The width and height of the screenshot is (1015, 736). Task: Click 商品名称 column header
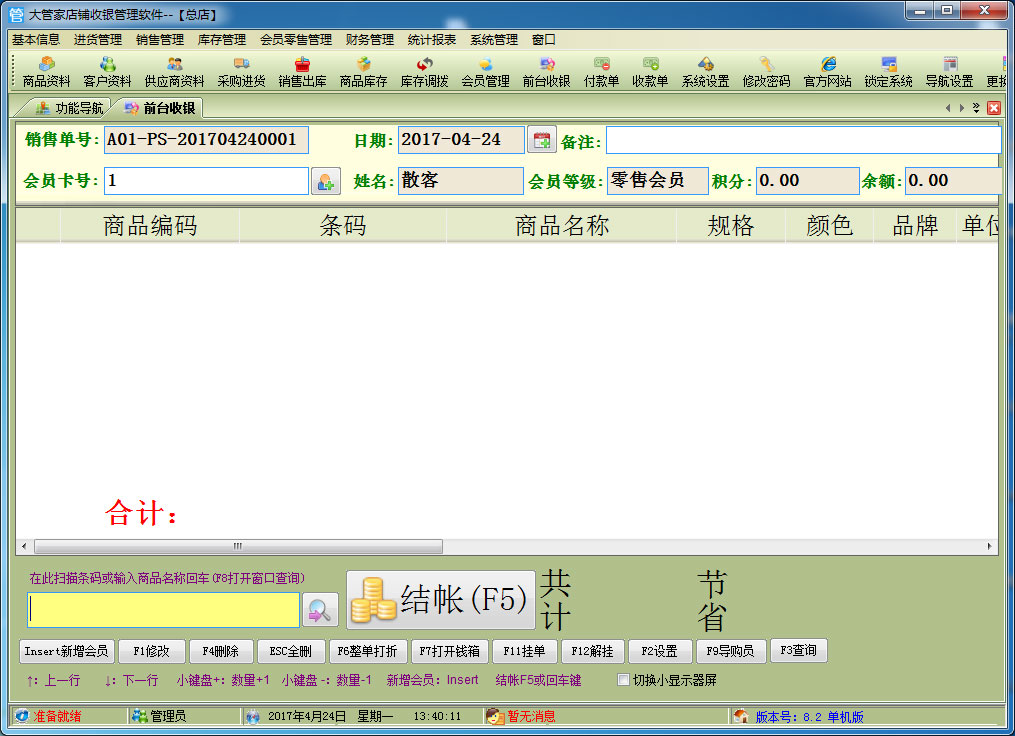click(x=561, y=226)
